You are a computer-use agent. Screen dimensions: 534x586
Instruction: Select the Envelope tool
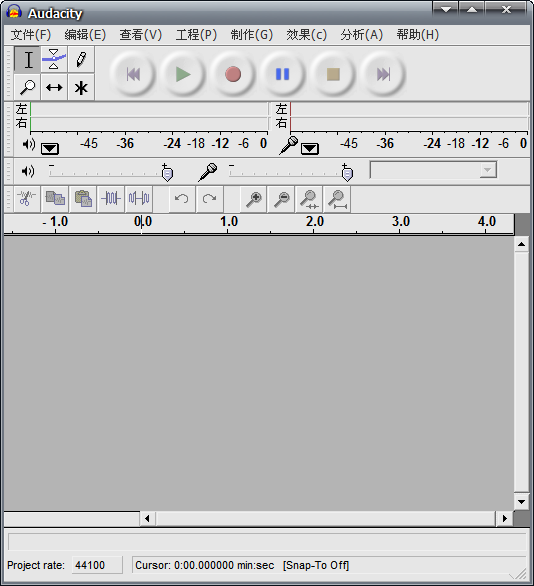54,60
